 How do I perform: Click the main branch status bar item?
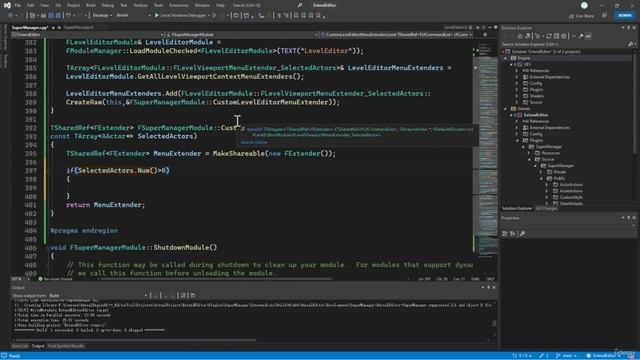(x=567, y=356)
